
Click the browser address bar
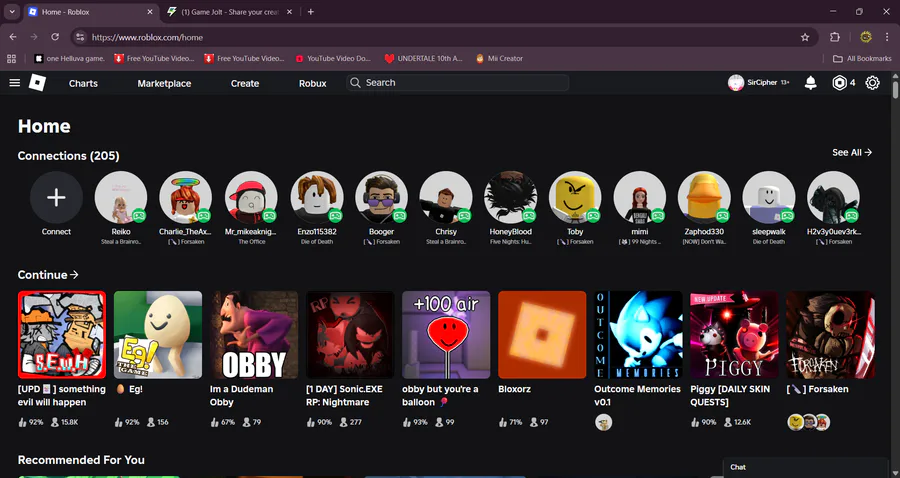pyautogui.click(x=442, y=37)
